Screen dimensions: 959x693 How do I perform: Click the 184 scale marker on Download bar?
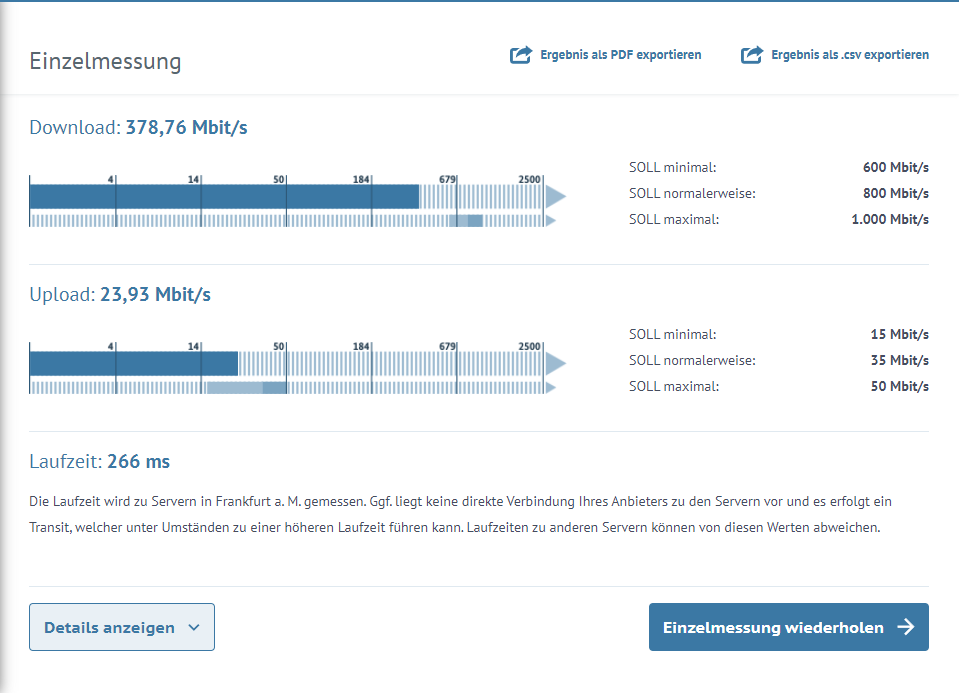(362, 179)
